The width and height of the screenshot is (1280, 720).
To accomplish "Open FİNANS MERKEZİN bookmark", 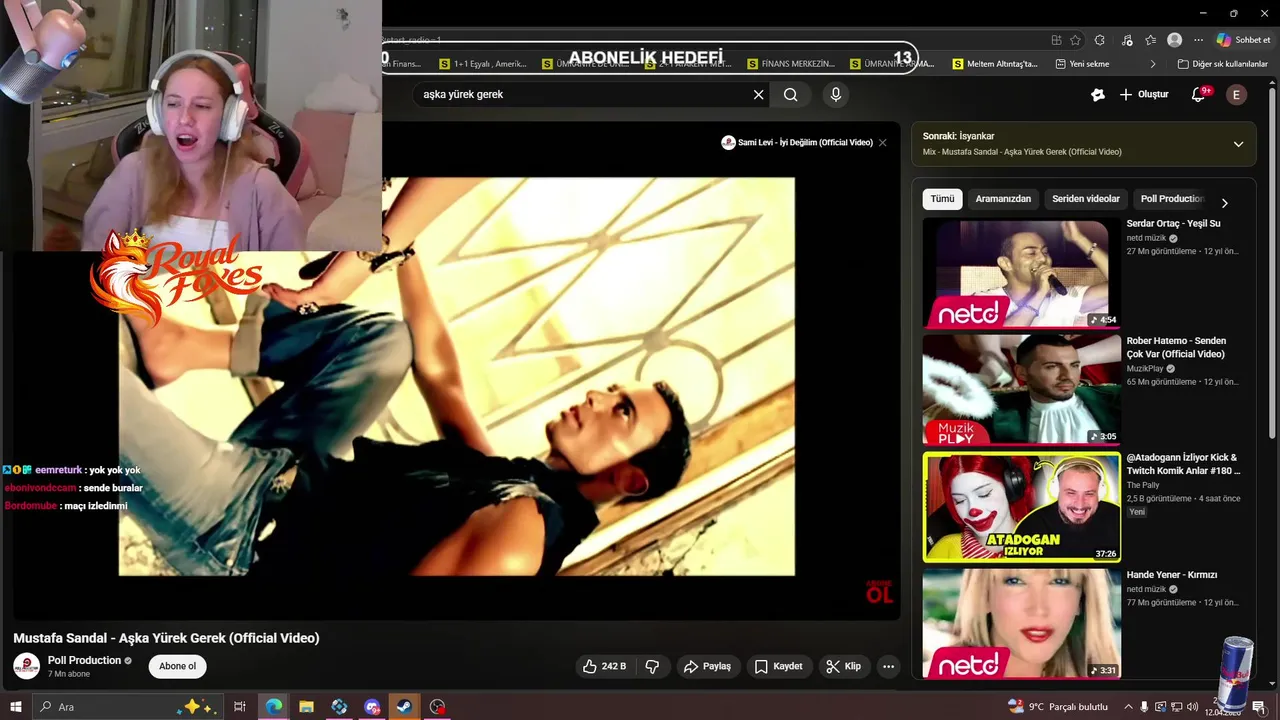I will 790,64.
